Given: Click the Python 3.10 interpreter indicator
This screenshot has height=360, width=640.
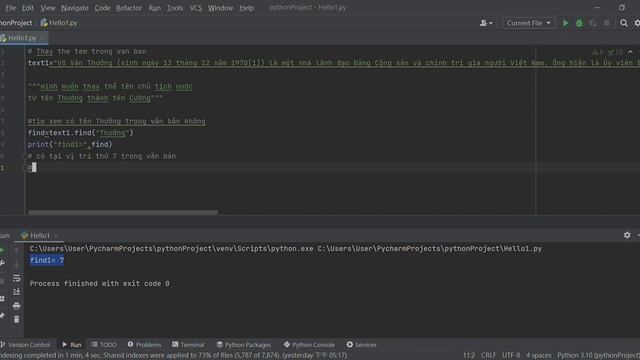Looking at the screenshot, I should coord(598,356).
